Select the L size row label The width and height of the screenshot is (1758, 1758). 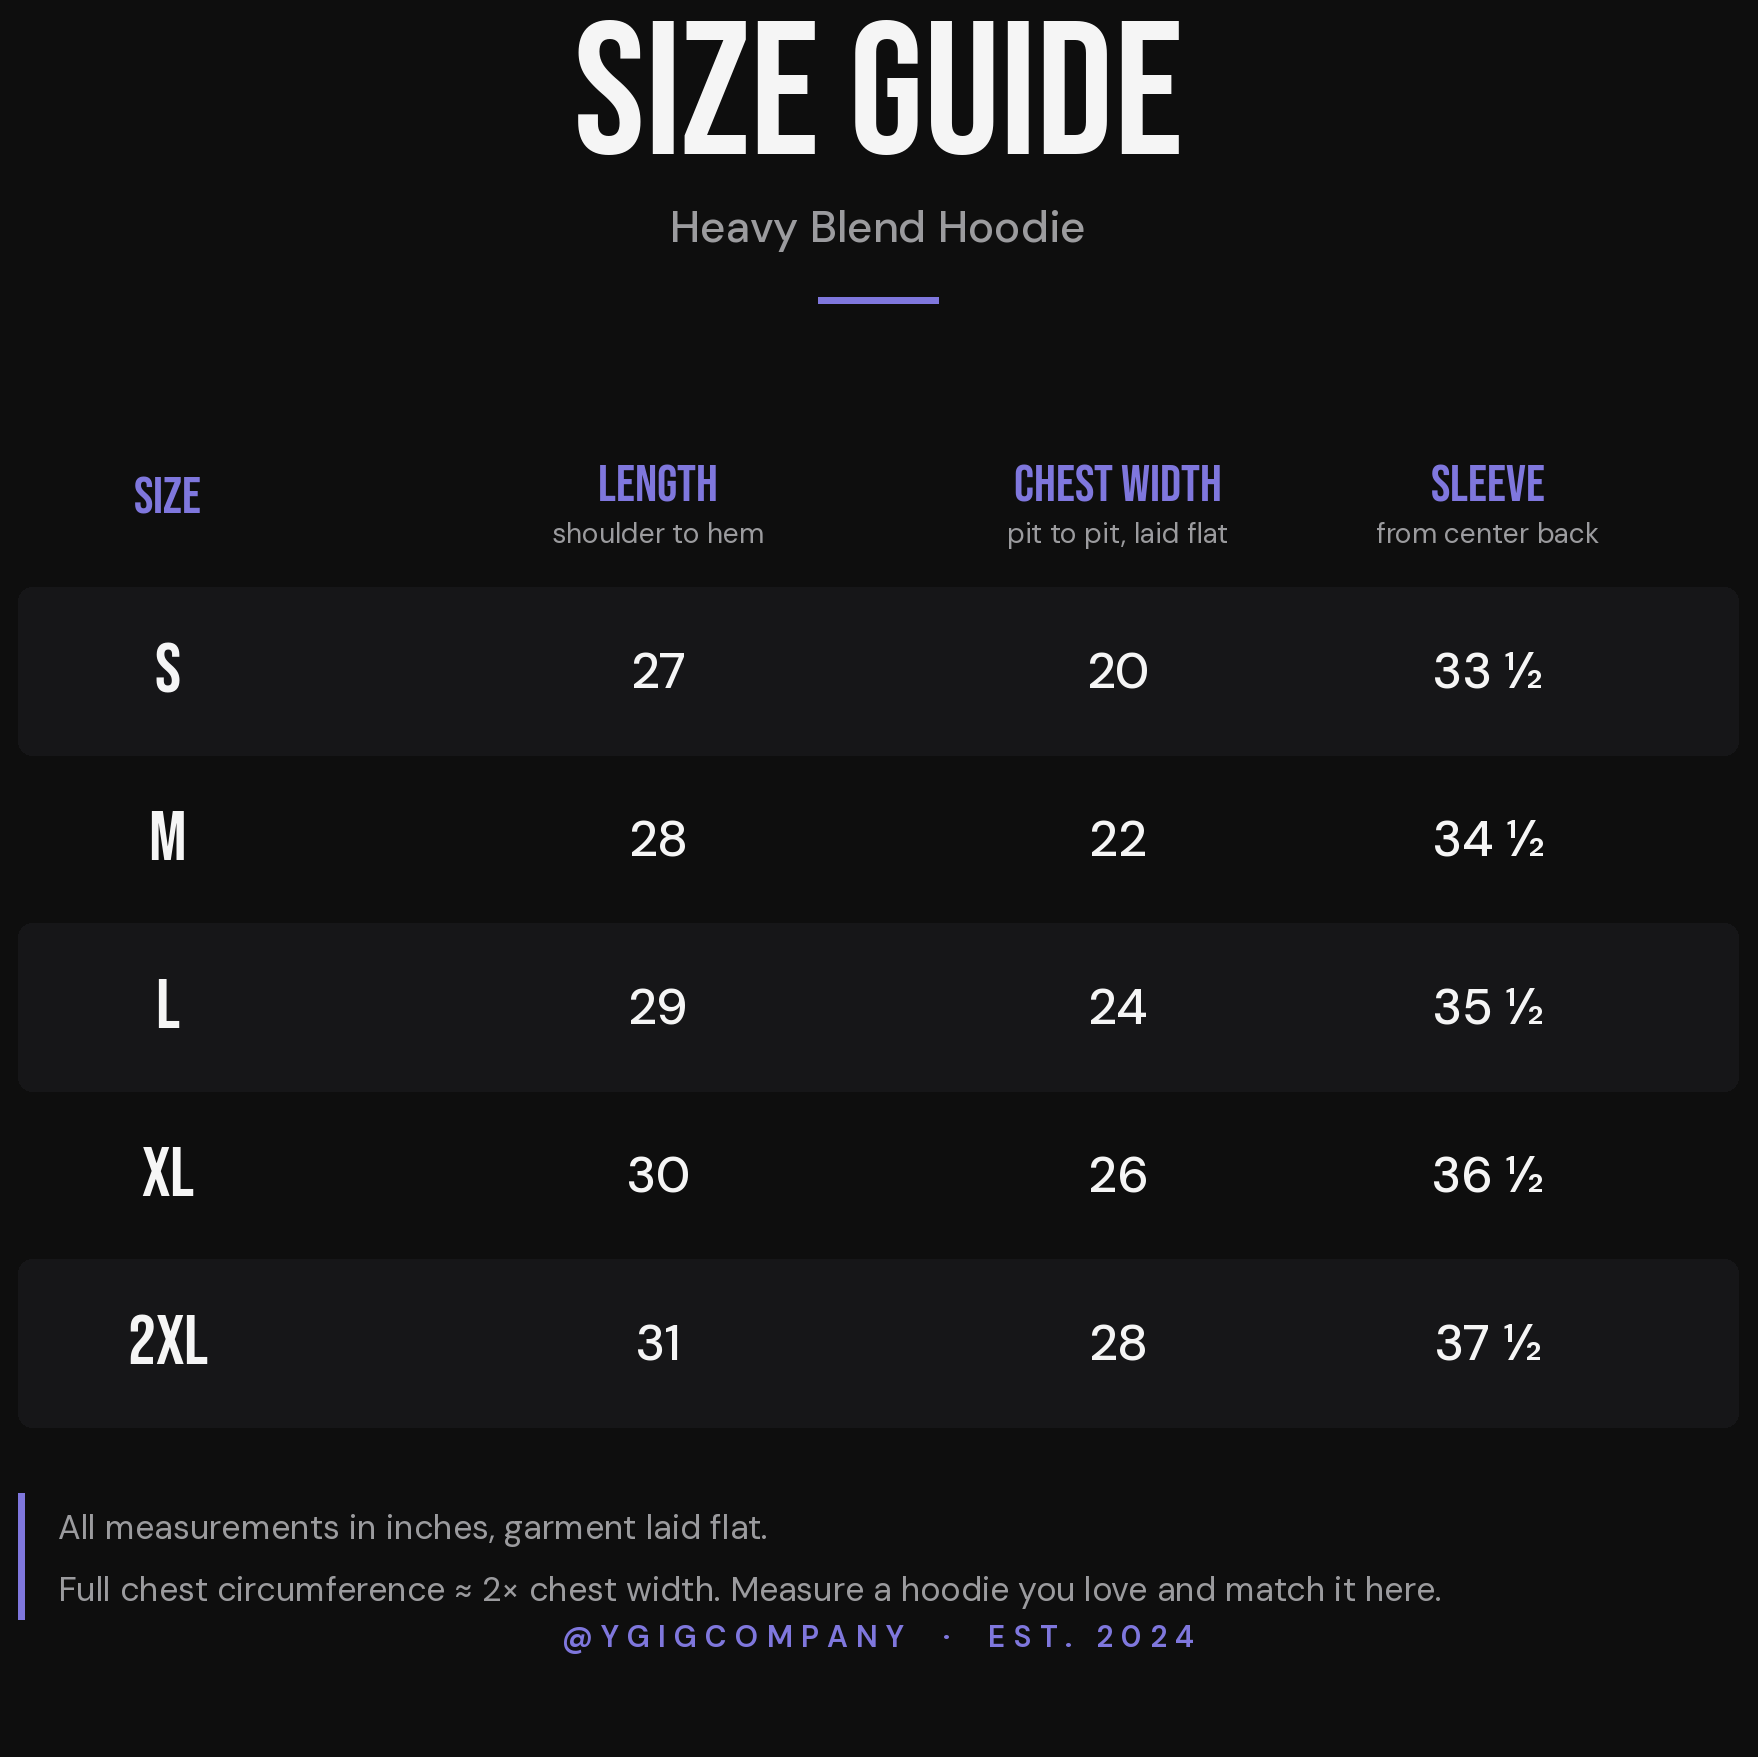click(x=167, y=1005)
